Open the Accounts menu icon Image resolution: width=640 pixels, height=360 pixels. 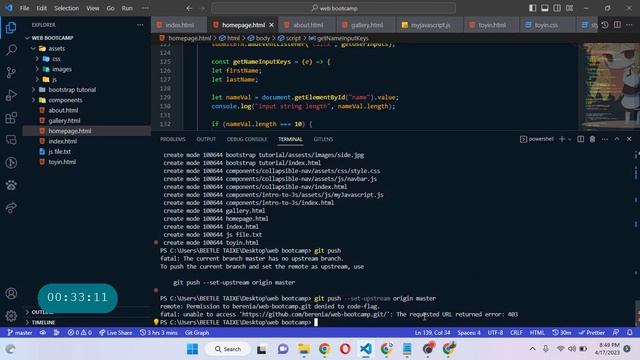coord(11,293)
